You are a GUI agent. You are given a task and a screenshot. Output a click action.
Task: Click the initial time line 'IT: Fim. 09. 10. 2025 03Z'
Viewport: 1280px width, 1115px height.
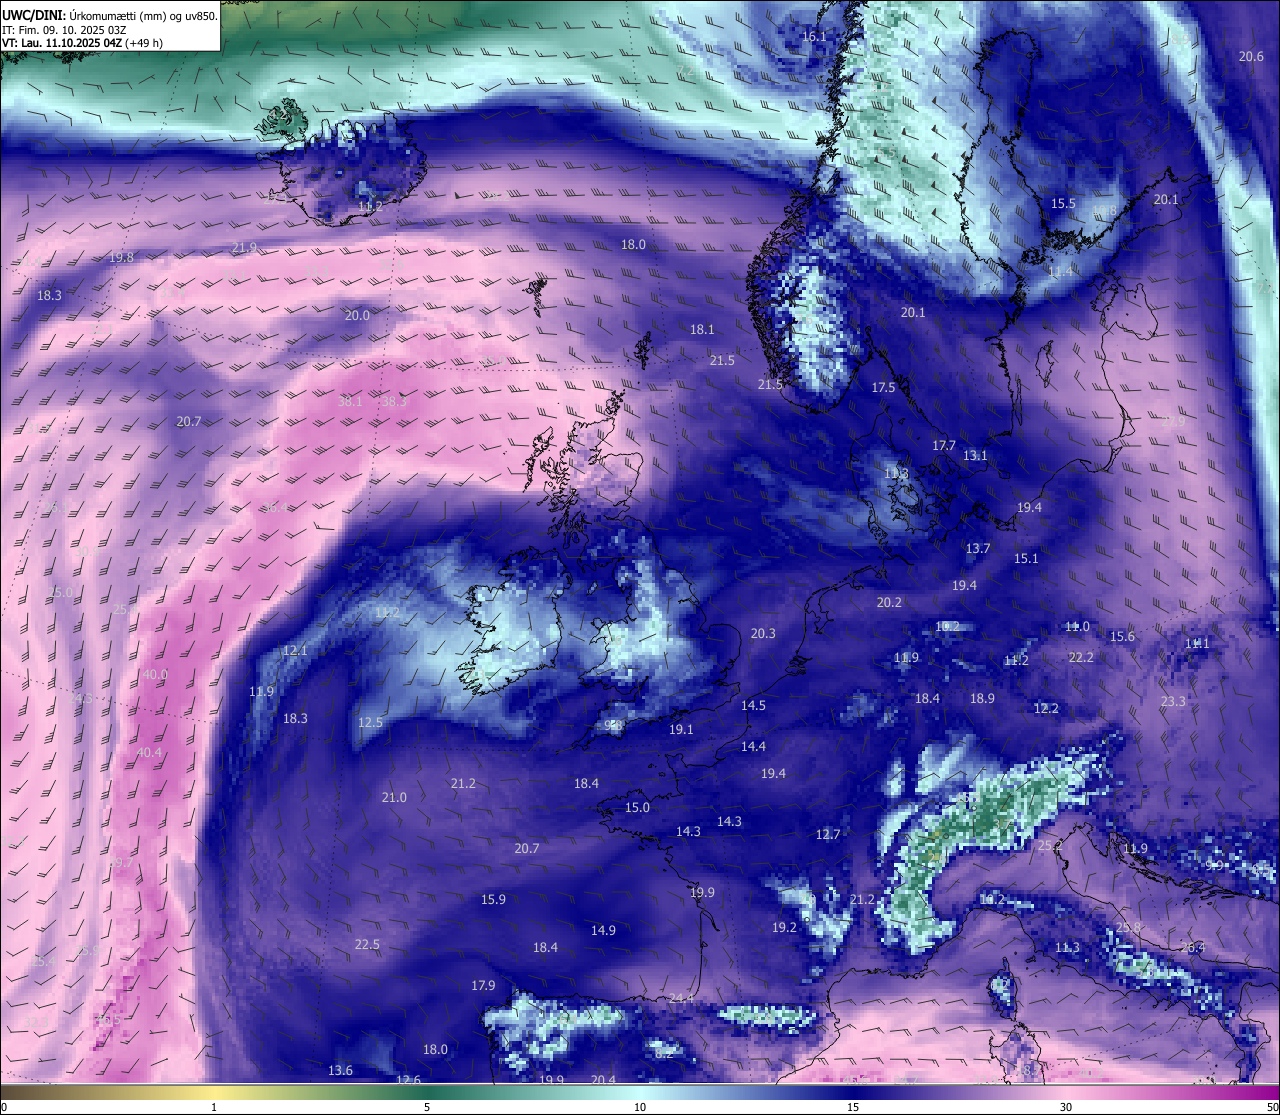pos(64,30)
